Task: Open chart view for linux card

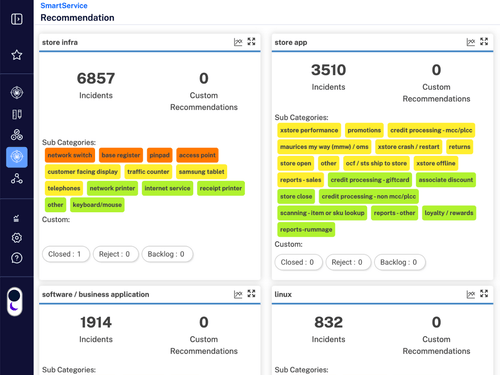Action: [x=471, y=294]
